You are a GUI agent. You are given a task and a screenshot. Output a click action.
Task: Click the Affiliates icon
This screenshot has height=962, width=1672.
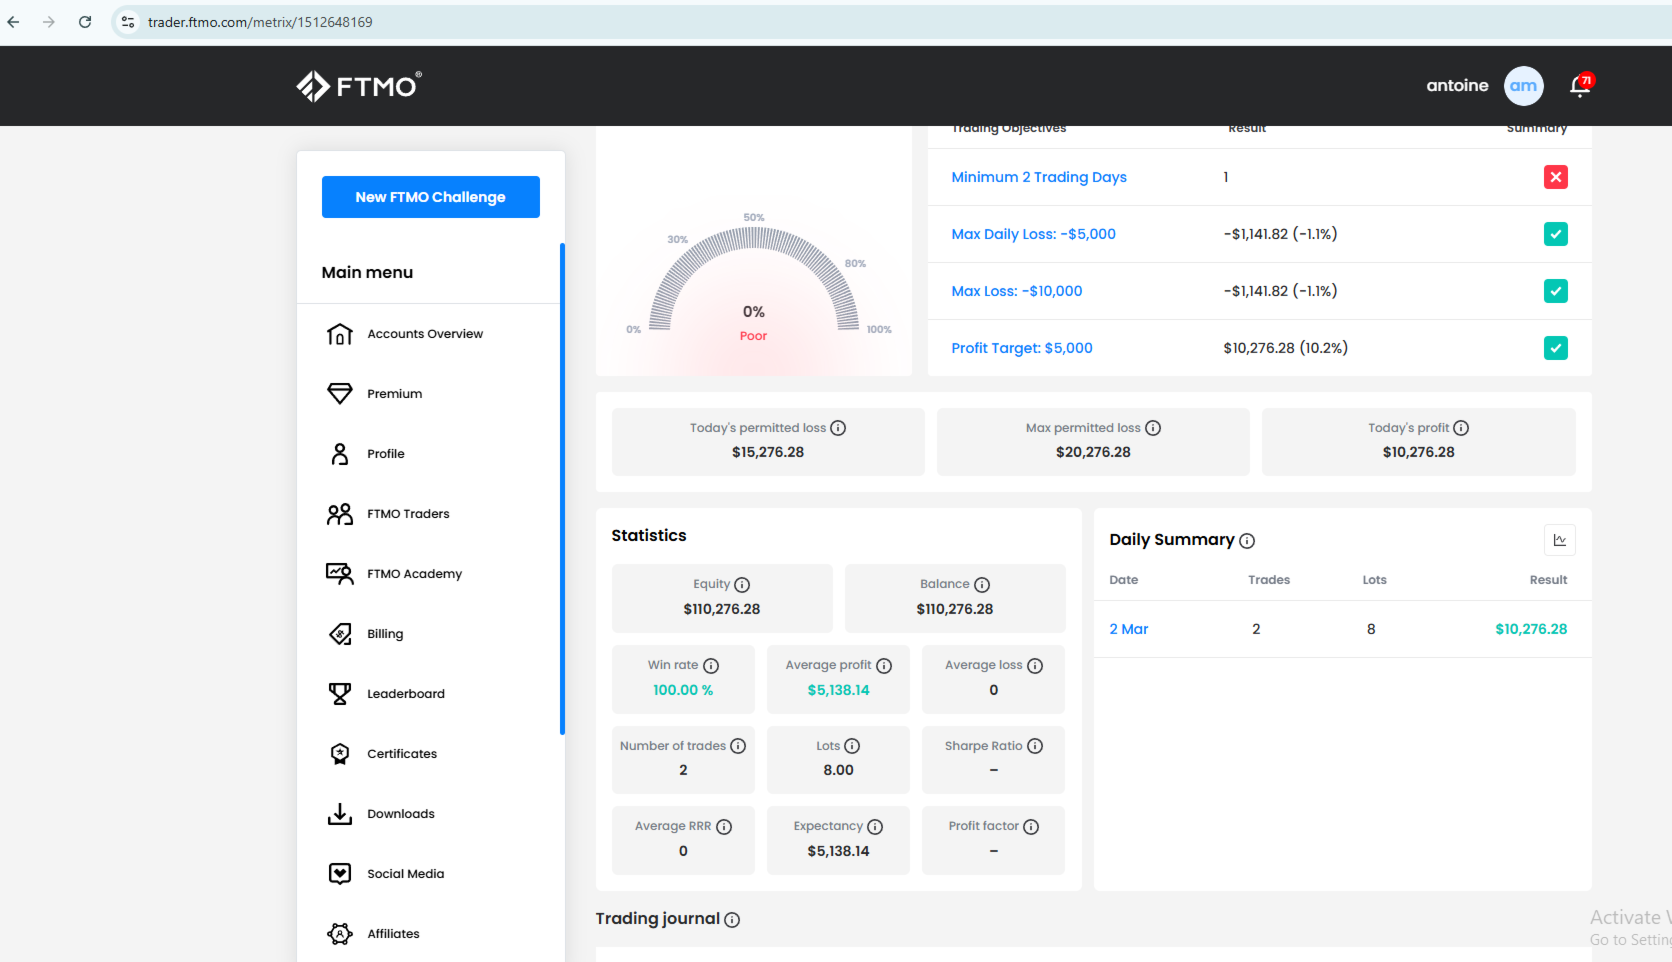[x=340, y=934]
